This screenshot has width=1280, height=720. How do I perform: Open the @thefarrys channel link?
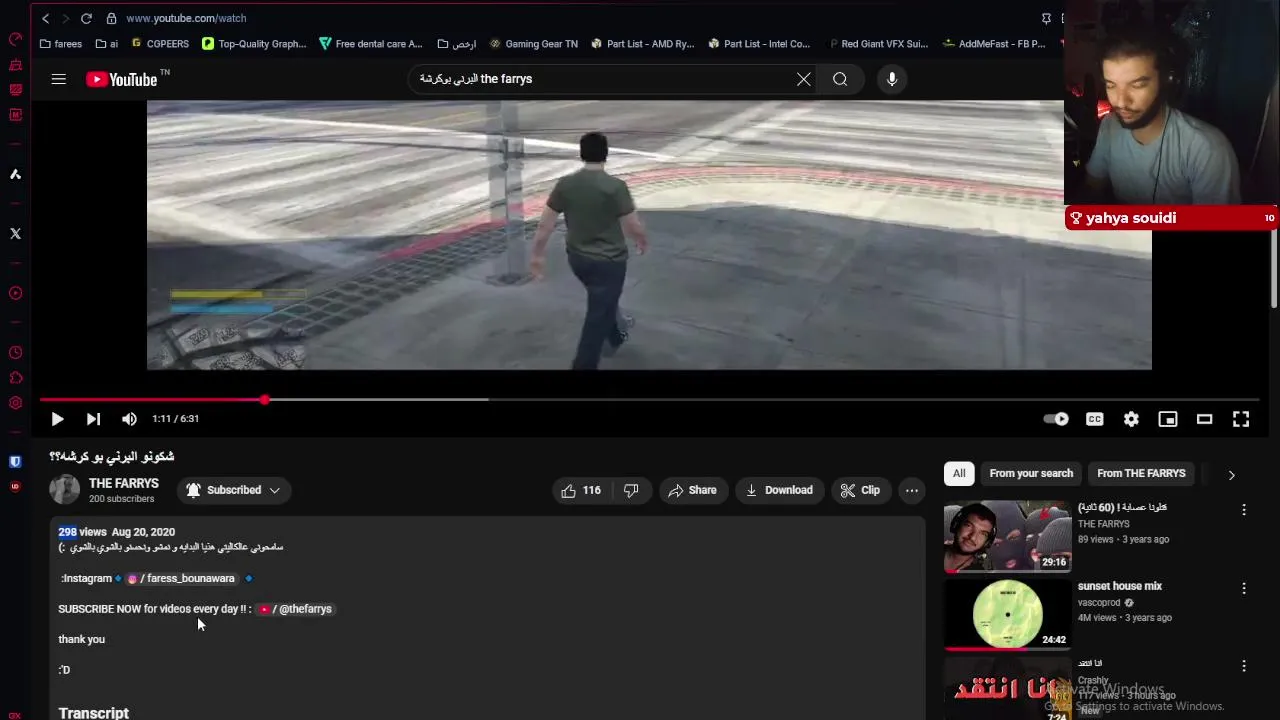click(x=295, y=609)
